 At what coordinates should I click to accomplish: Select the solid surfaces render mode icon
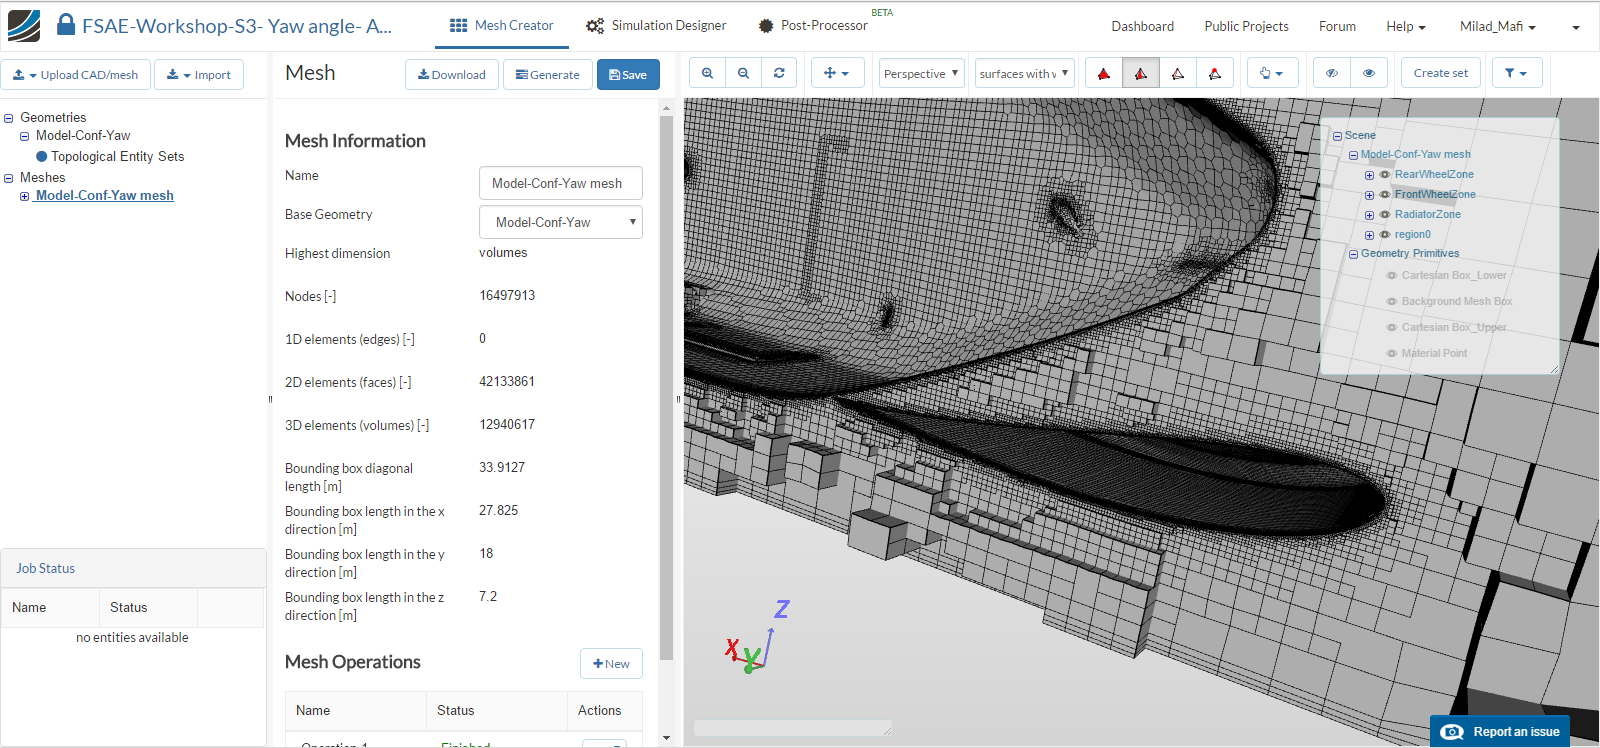(x=1104, y=73)
